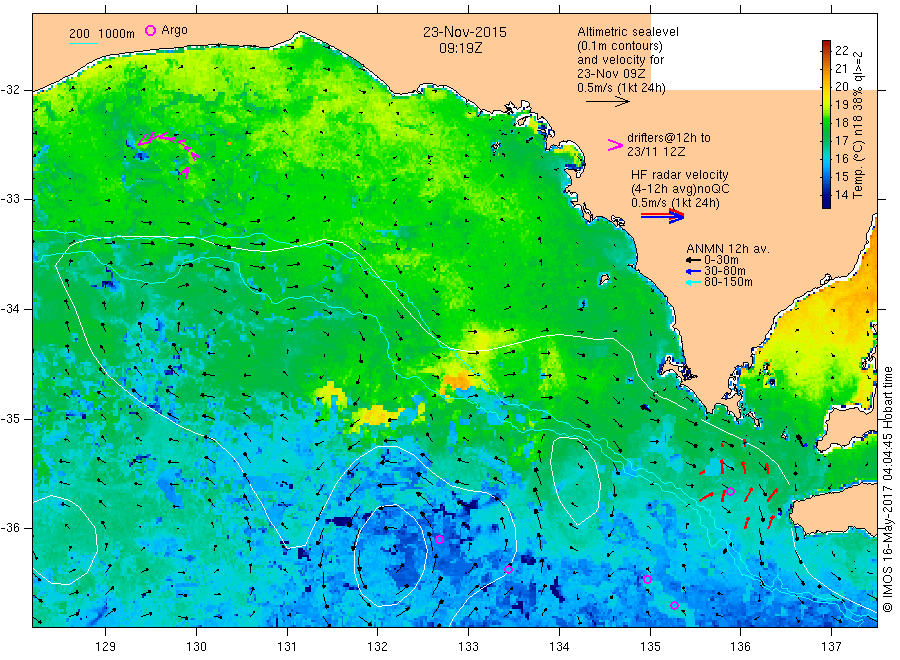Click the '30-80m' depth label
900x660 pixels.
pos(725,271)
